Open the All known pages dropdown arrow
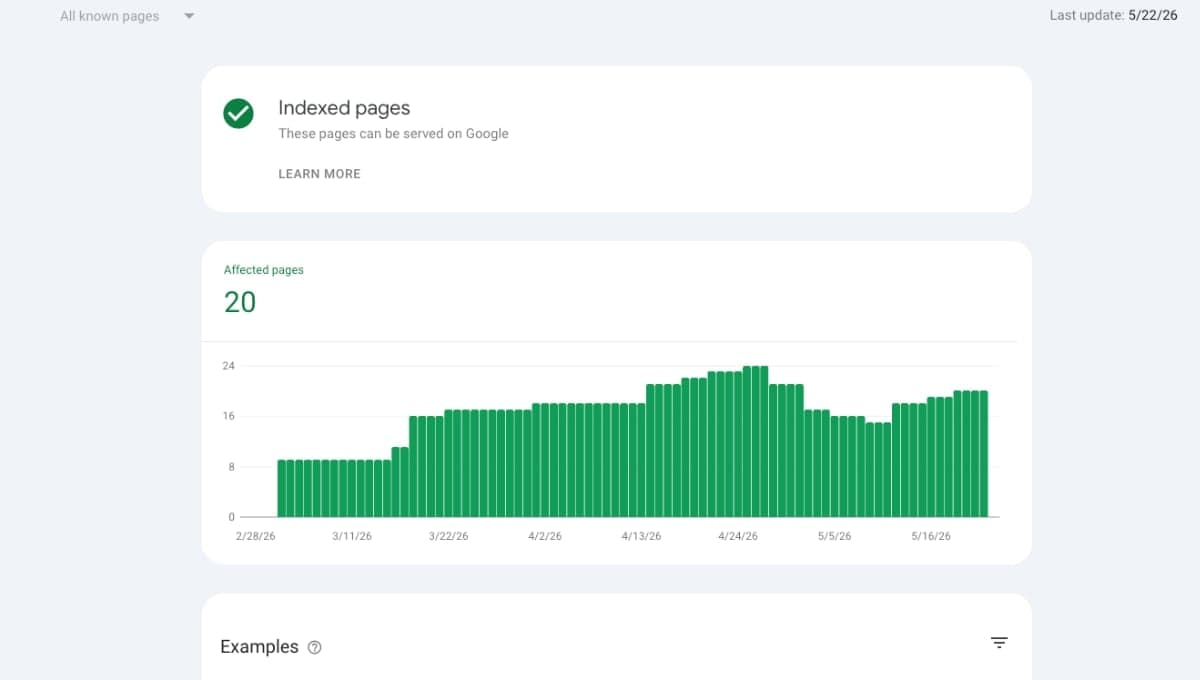 189,16
